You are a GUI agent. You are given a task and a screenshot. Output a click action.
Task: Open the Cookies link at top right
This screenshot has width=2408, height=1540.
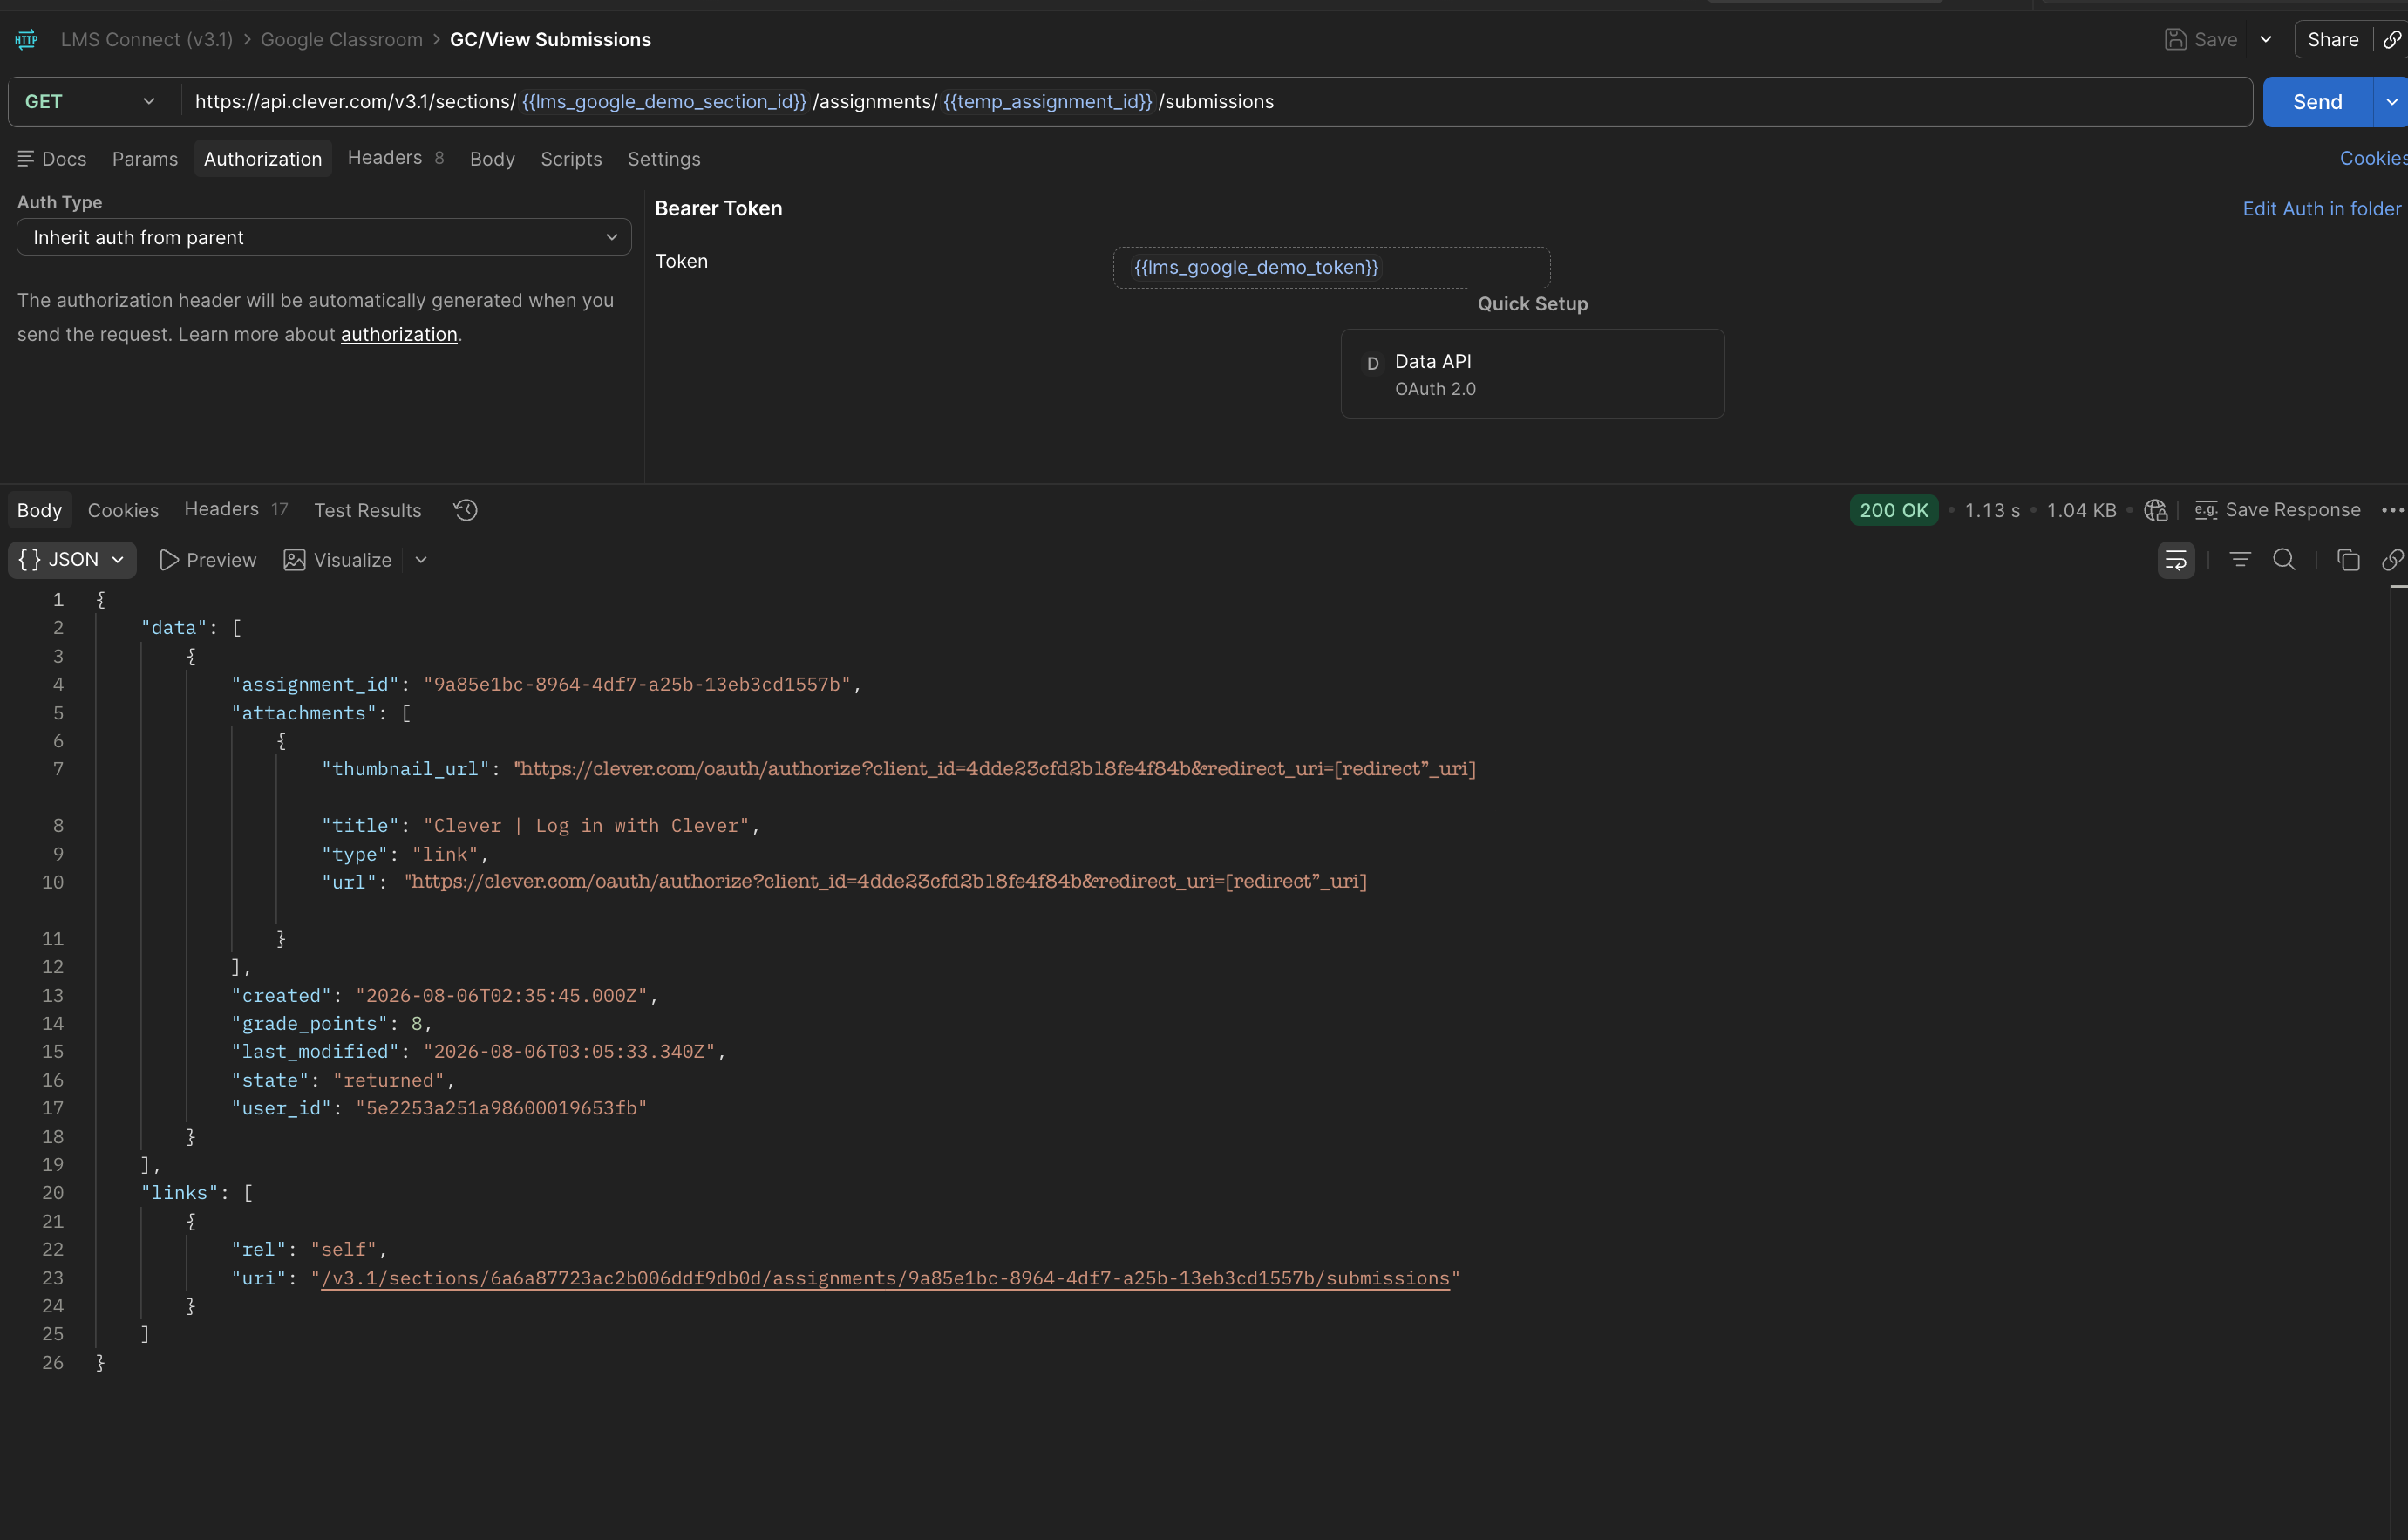pyautogui.click(x=2373, y=158)
